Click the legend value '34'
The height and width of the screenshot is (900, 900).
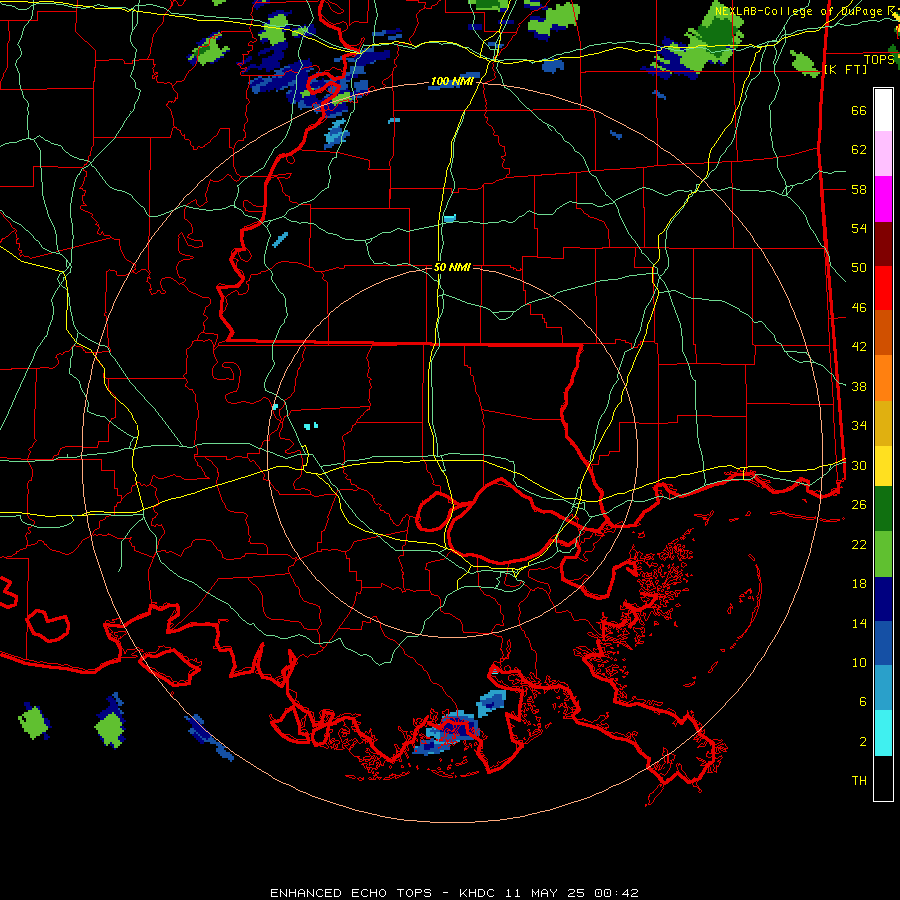859,426
